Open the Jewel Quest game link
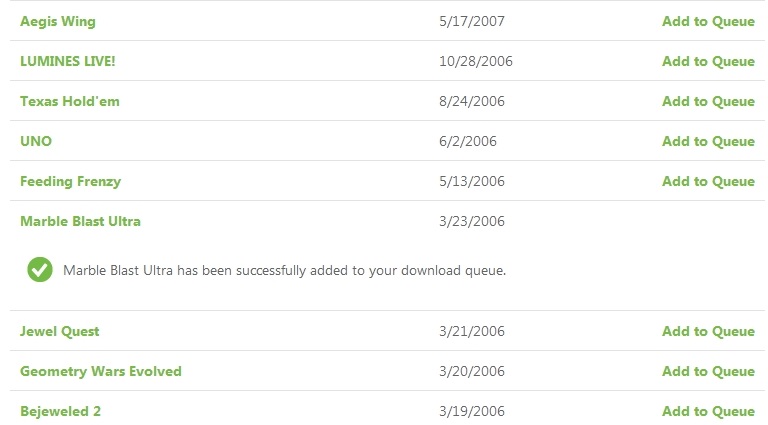The height and width of the screenshot is (425, 768). pos(59,331)
